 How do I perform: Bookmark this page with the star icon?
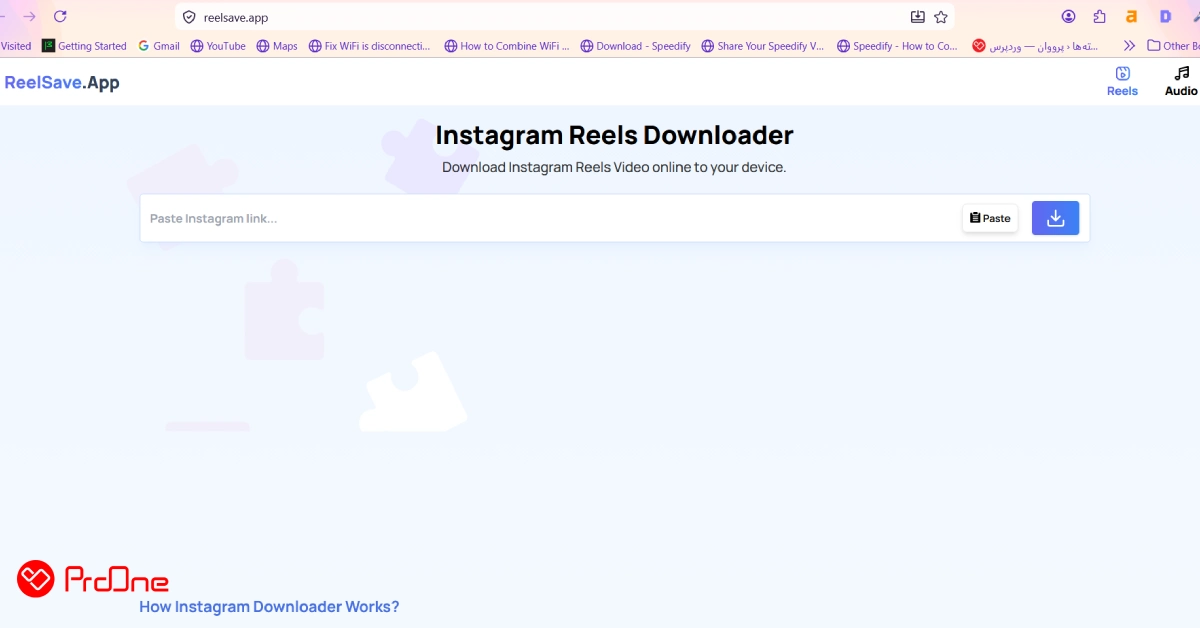point(941,17)
